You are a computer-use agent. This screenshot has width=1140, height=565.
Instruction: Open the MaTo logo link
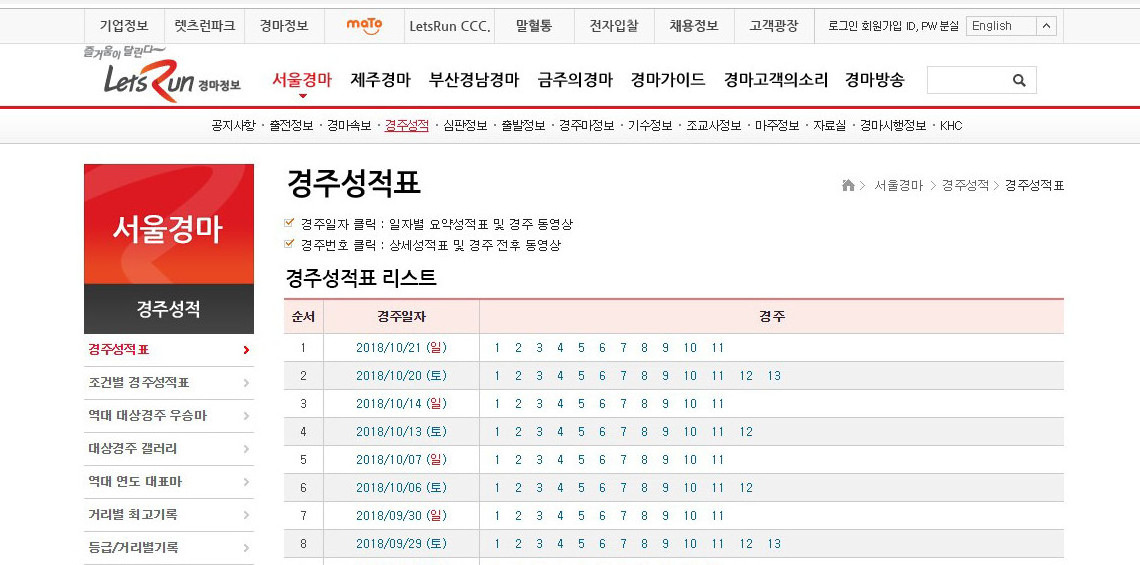[x=364, y=26]
